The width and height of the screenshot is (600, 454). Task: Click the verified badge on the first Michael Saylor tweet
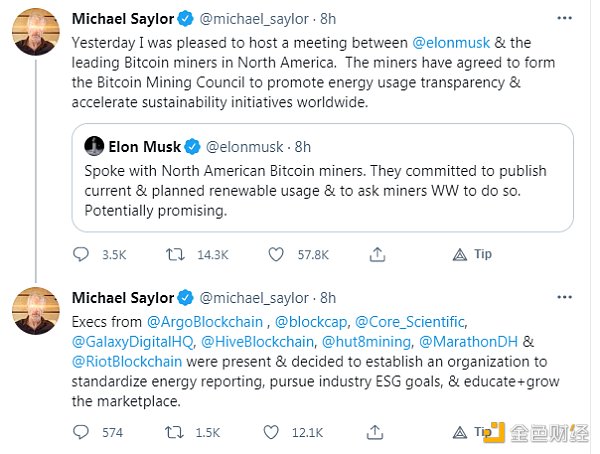pos(186,18)
